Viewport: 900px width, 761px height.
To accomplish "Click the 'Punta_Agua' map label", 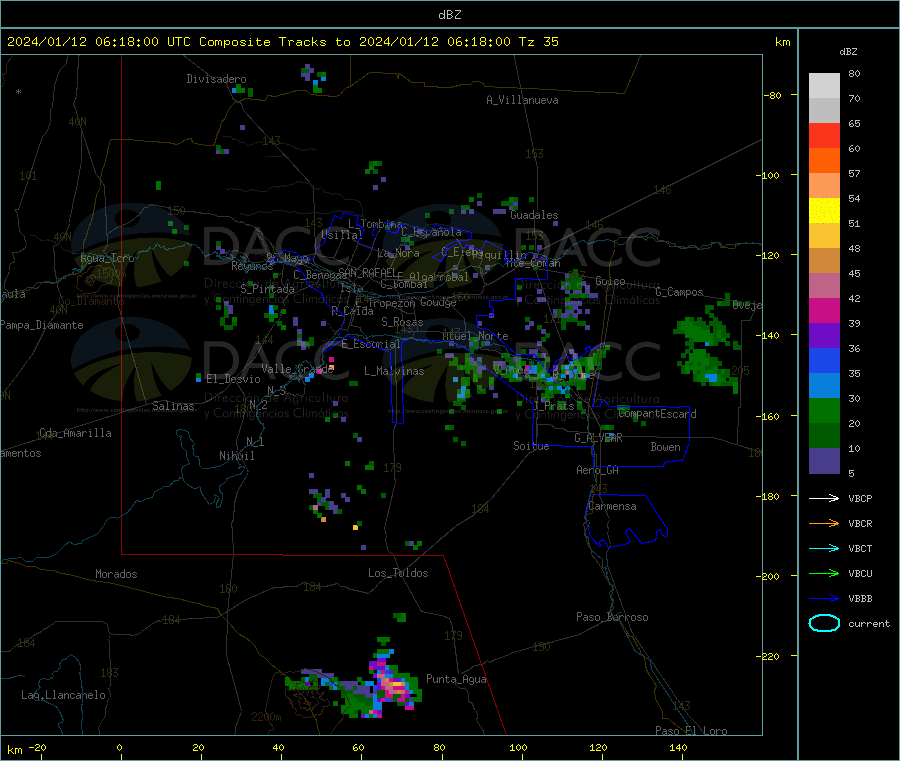I will (x=456, y=679).
